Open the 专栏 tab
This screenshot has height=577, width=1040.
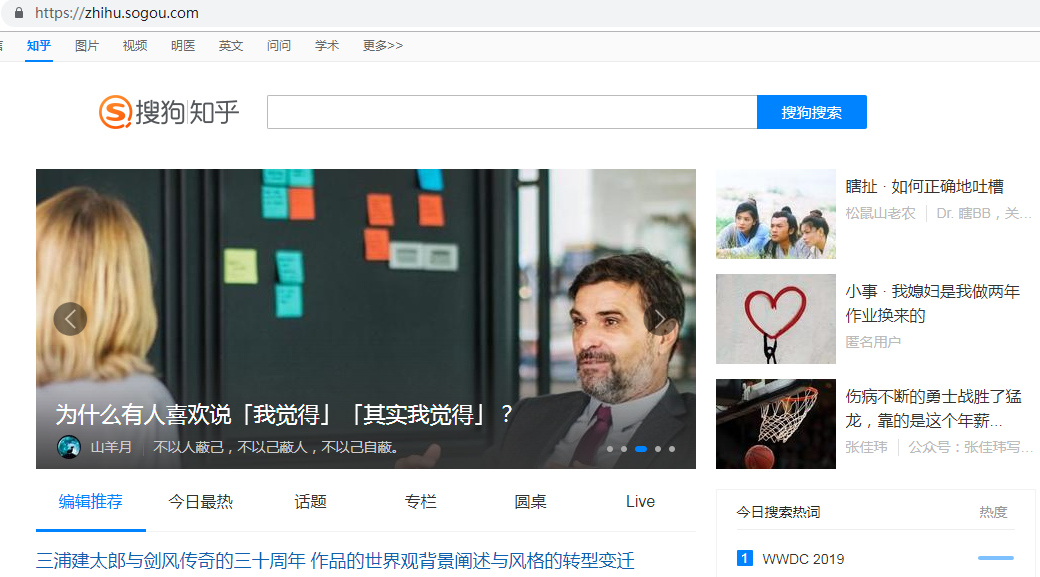tap(421, 502)
